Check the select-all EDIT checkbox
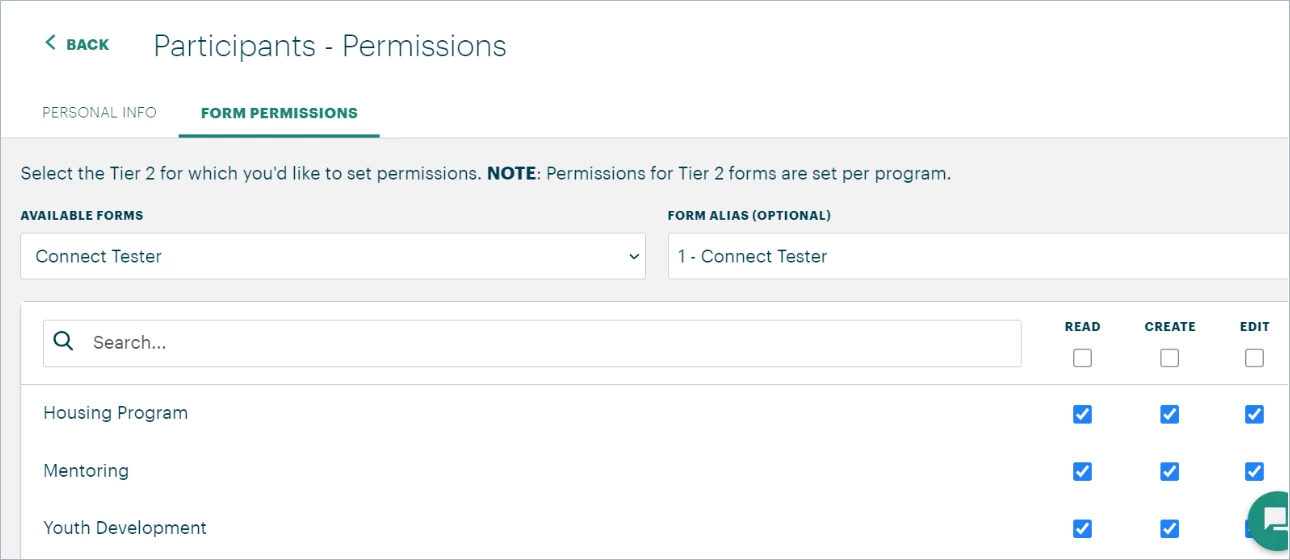 tap(1254, 358)
